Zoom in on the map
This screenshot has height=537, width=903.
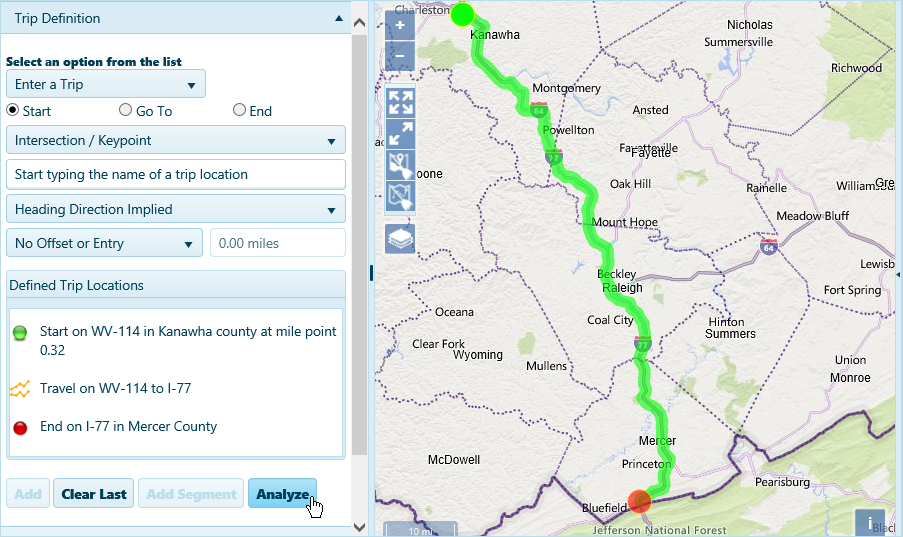click(399, 24)
